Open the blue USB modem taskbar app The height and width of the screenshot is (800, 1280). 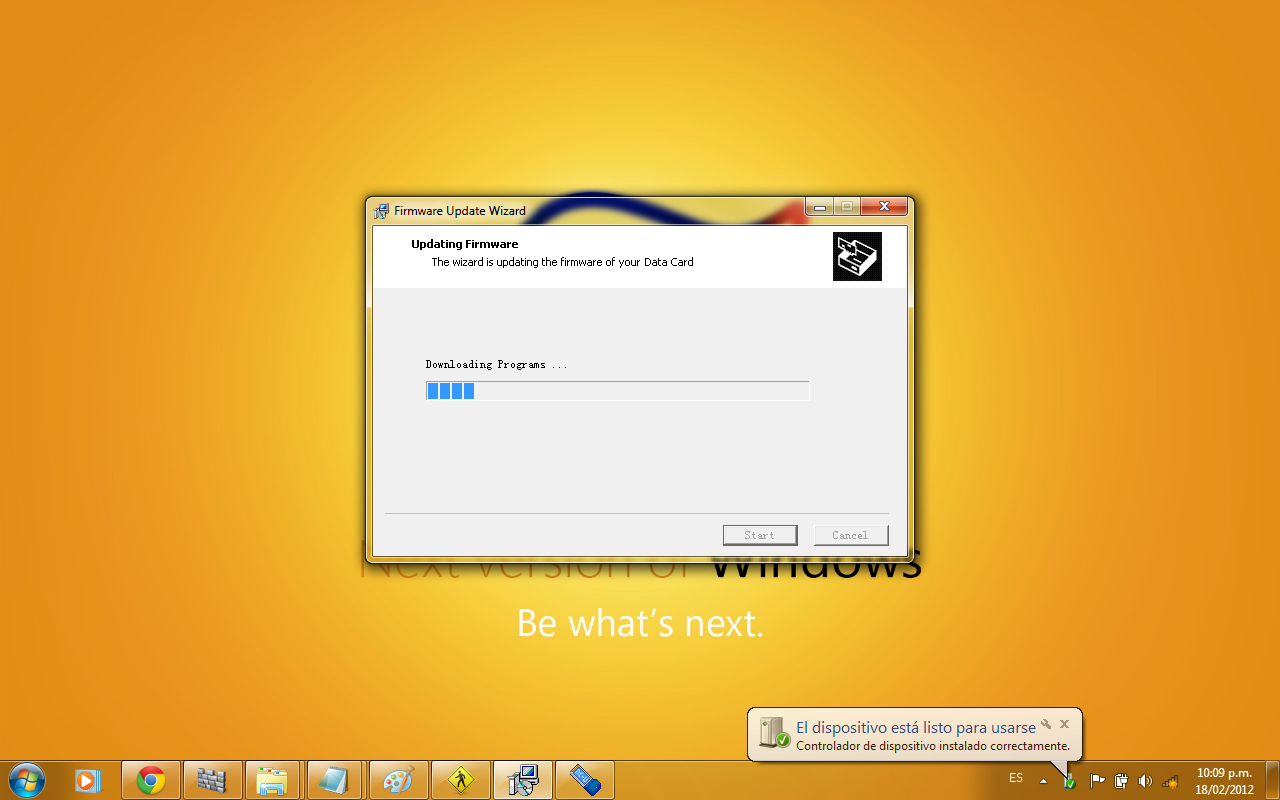(585, 780)
